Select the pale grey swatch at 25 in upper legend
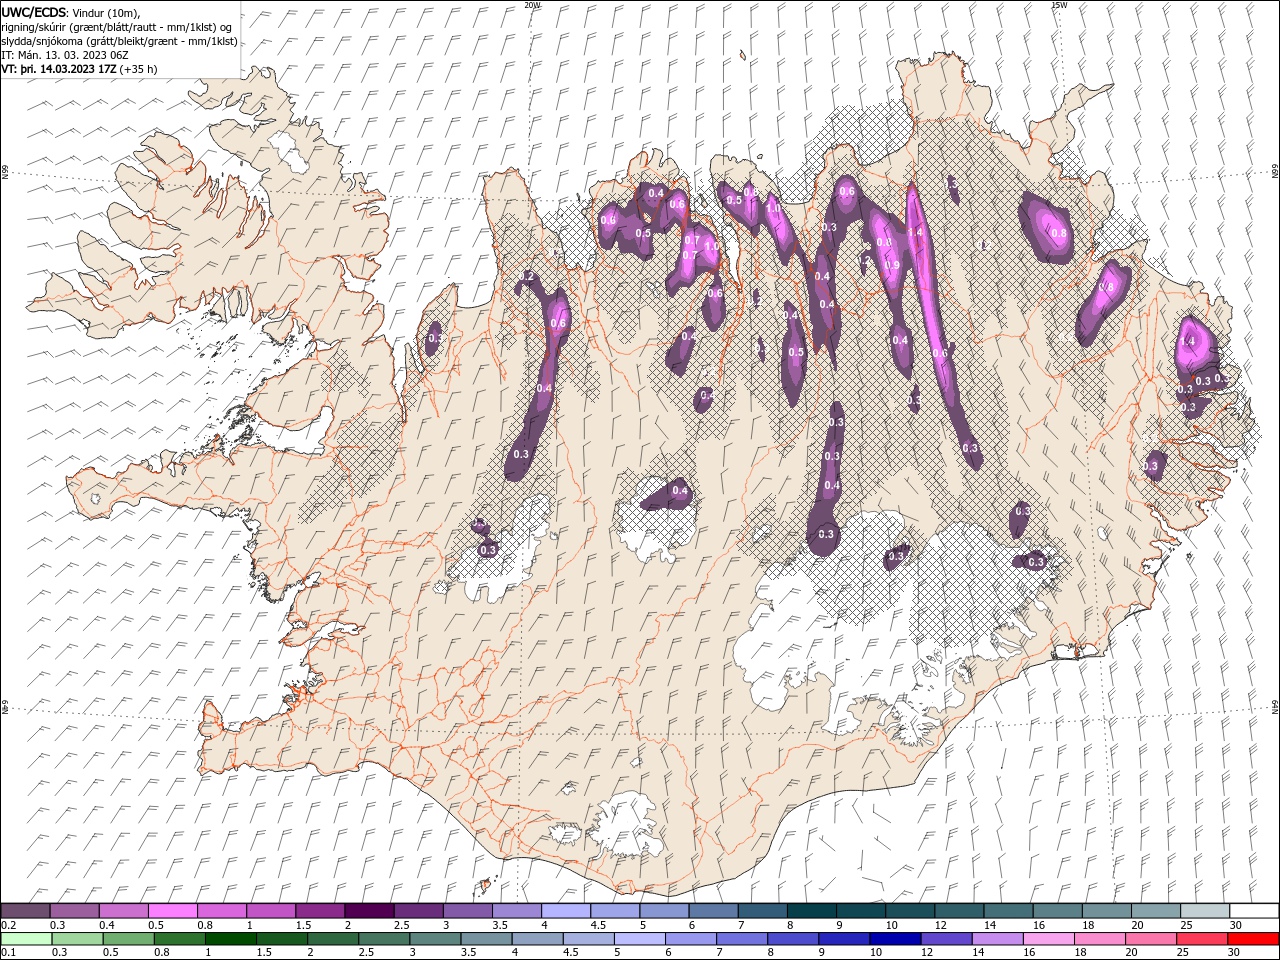 pos(1204,911)
